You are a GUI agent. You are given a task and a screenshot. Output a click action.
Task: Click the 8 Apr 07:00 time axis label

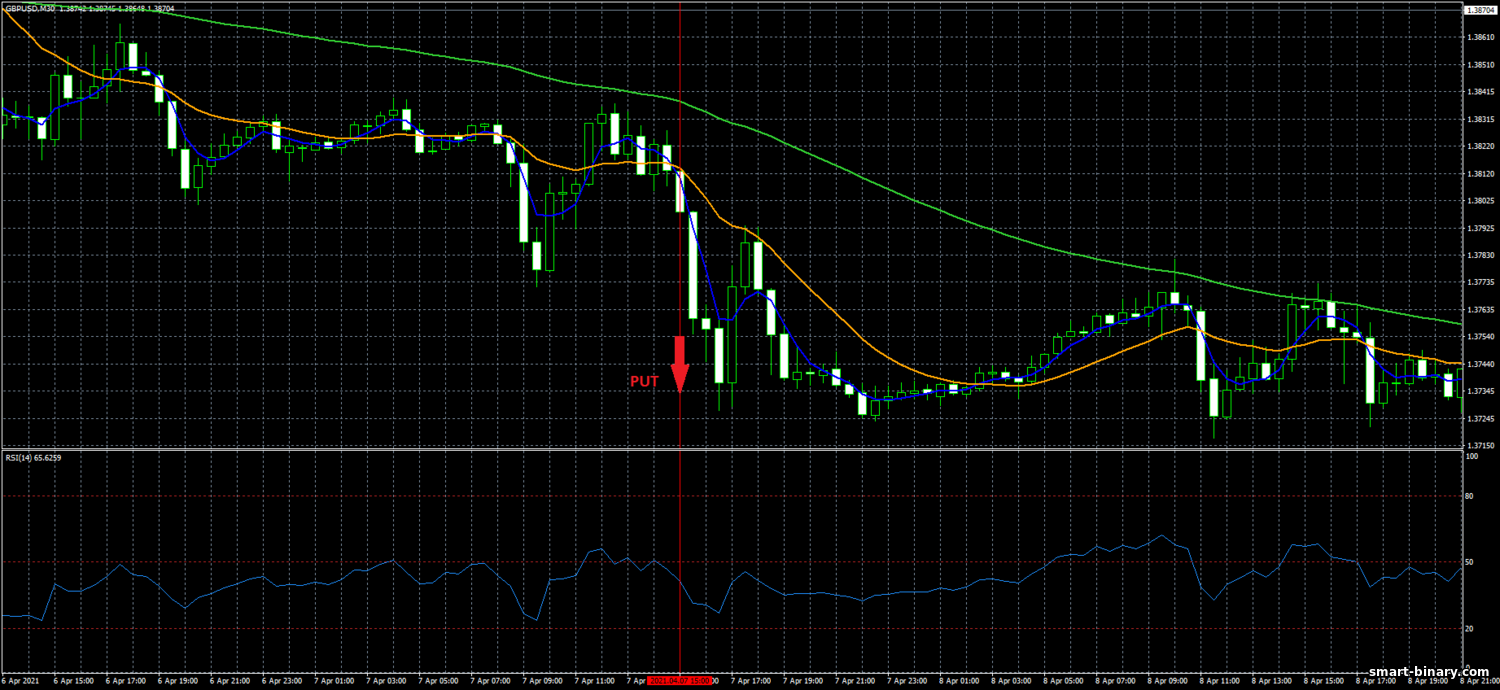click(x=1115, y=680)
